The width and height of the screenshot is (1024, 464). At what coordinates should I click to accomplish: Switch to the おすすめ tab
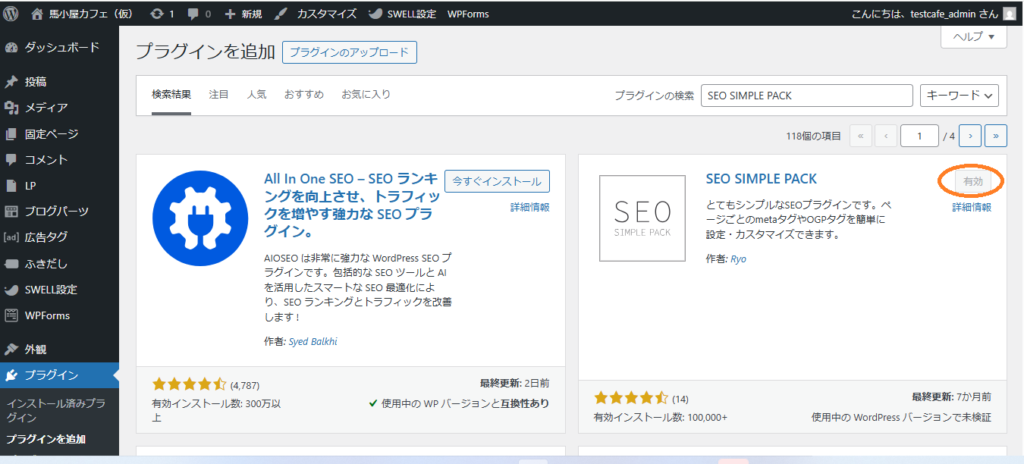pyautogui.click(x=304, y=94)
